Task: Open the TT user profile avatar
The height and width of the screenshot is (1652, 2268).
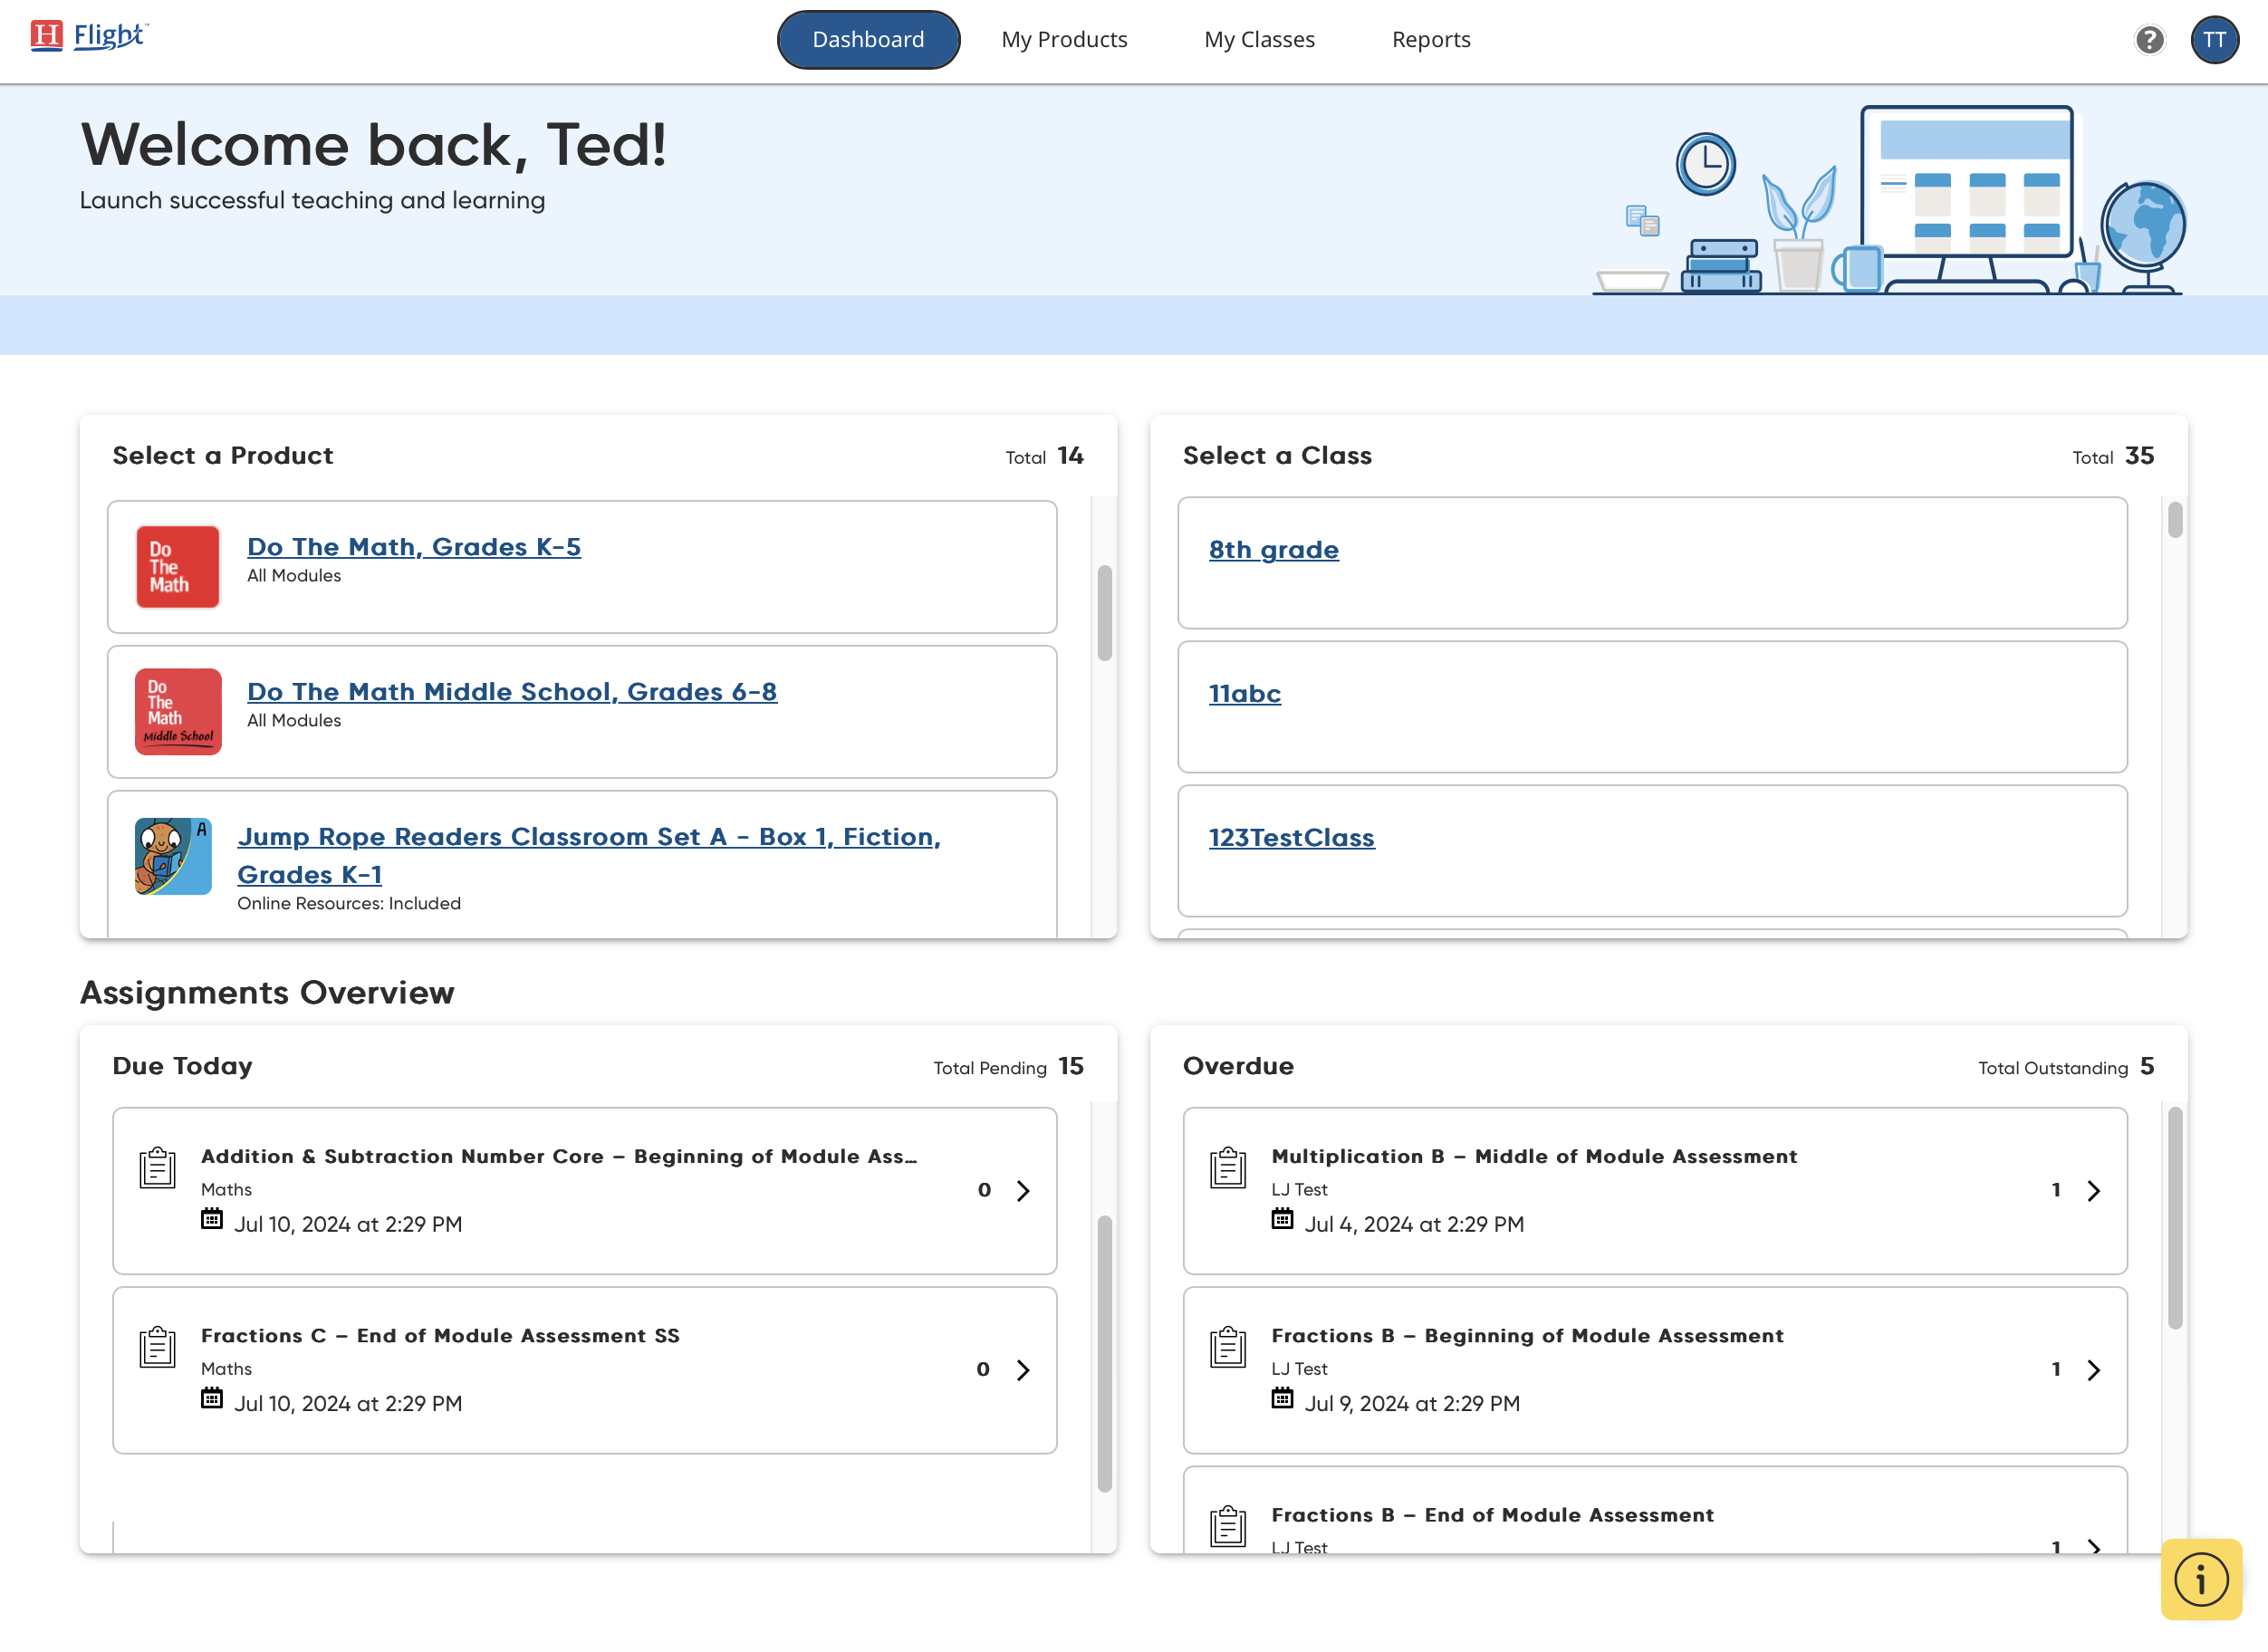Action: (2214, 40)
